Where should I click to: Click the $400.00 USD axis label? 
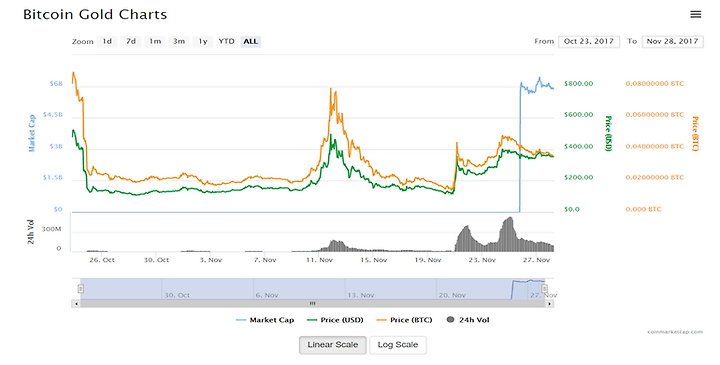pyautogui.click(x=579, y=146)
